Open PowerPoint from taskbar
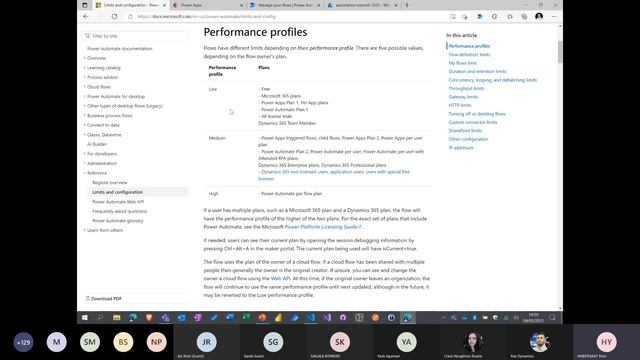 262,317
